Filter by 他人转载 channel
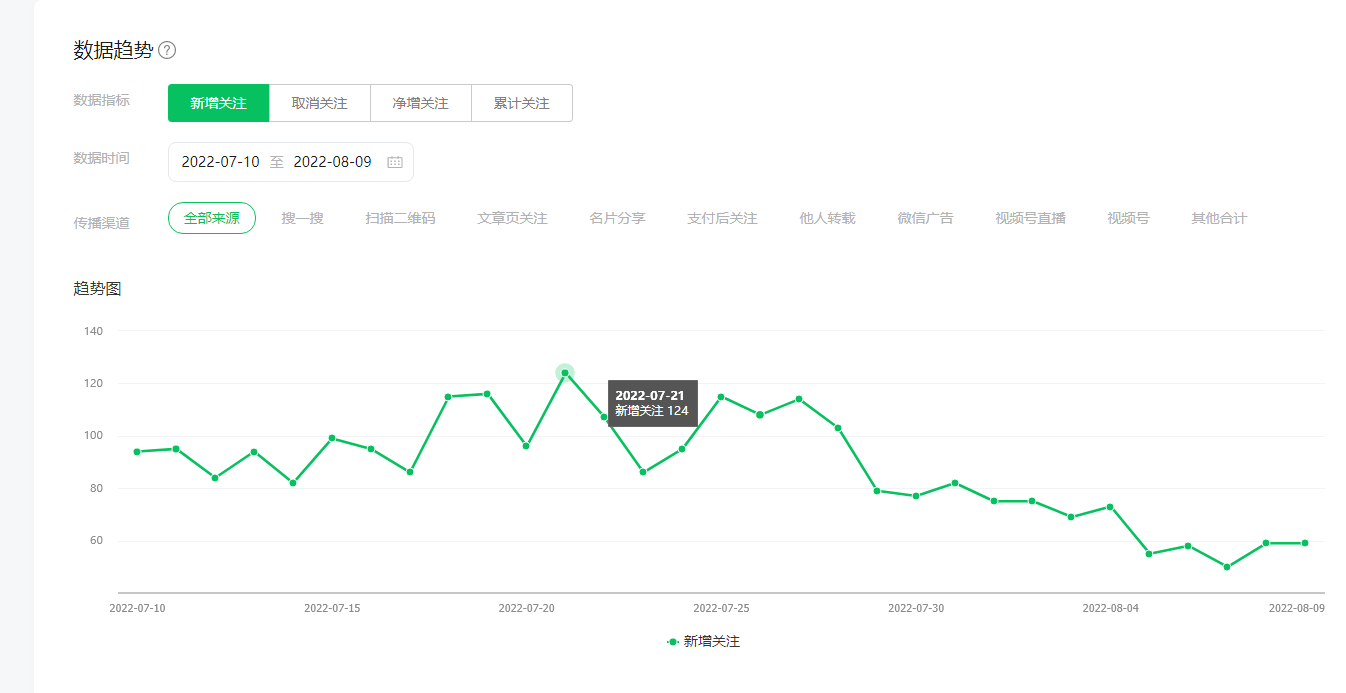The width and height of the screenshot is (1346, 693). [x=827, y=218]
